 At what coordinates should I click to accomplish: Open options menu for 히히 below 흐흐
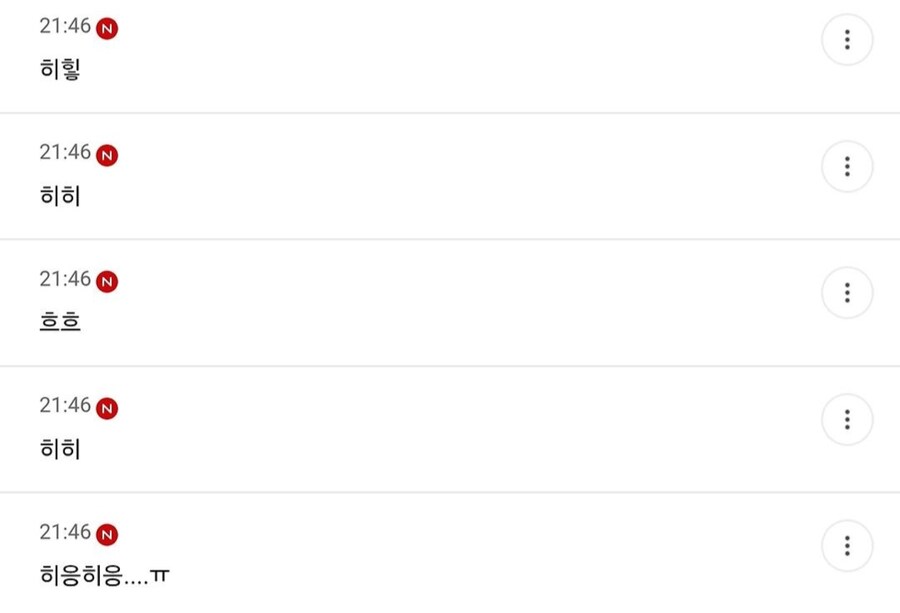tap(847, 419)
